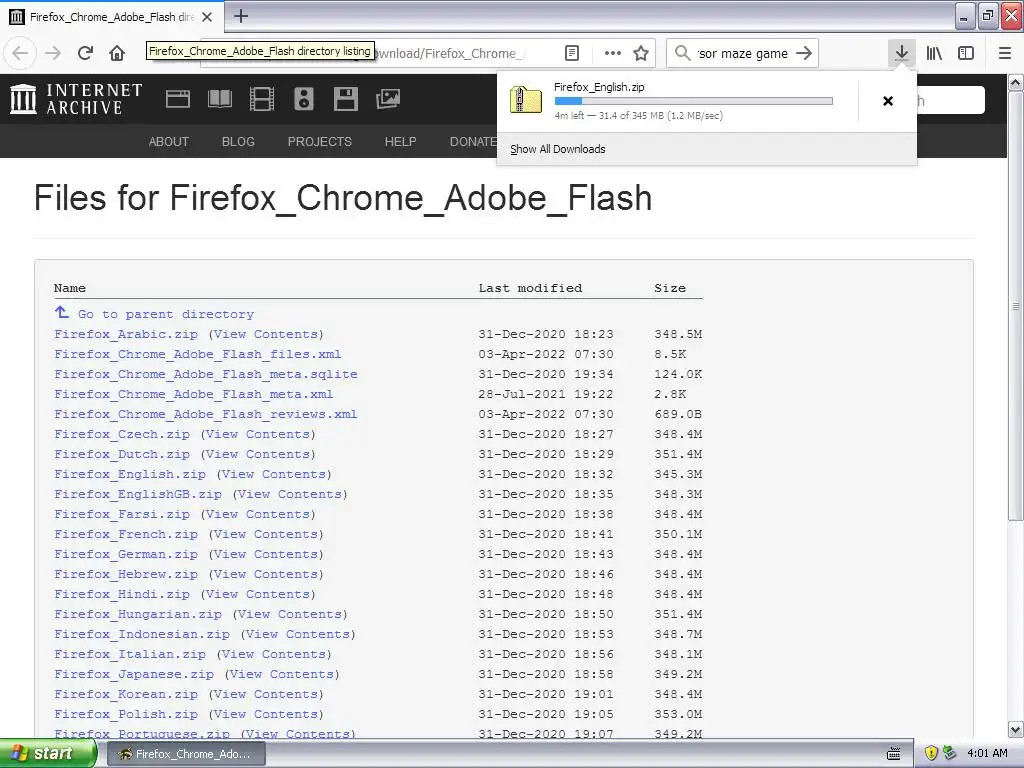The image size is (1024, 768).
Task: Open the Images icon
Action: [x=388, y=99]
